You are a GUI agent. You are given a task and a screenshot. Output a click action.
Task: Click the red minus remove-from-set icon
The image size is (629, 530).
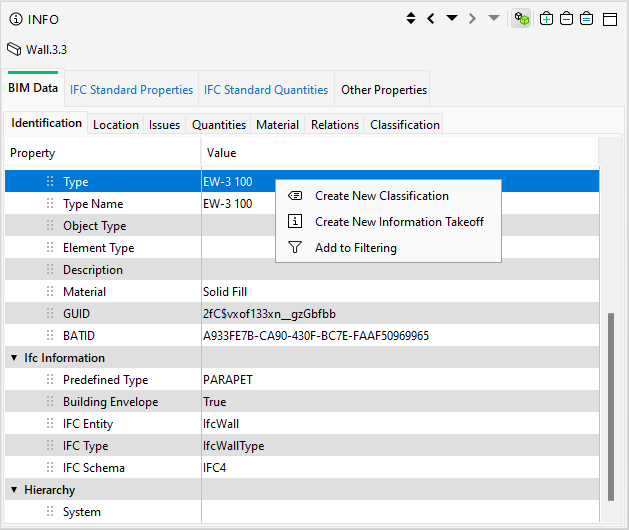[x=566, y=19]
